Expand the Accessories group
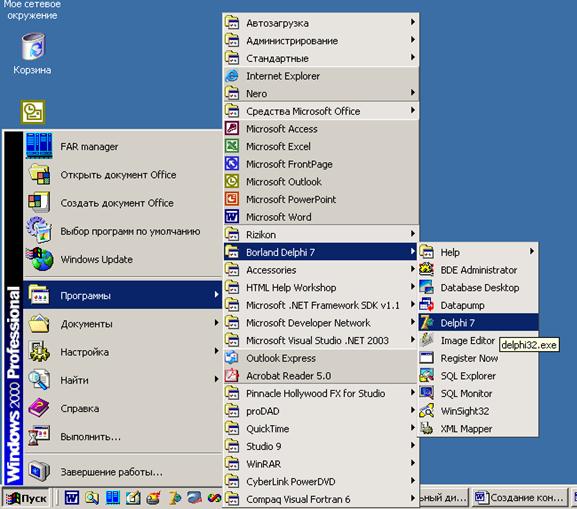577x509 pixels. coord(321,270)
